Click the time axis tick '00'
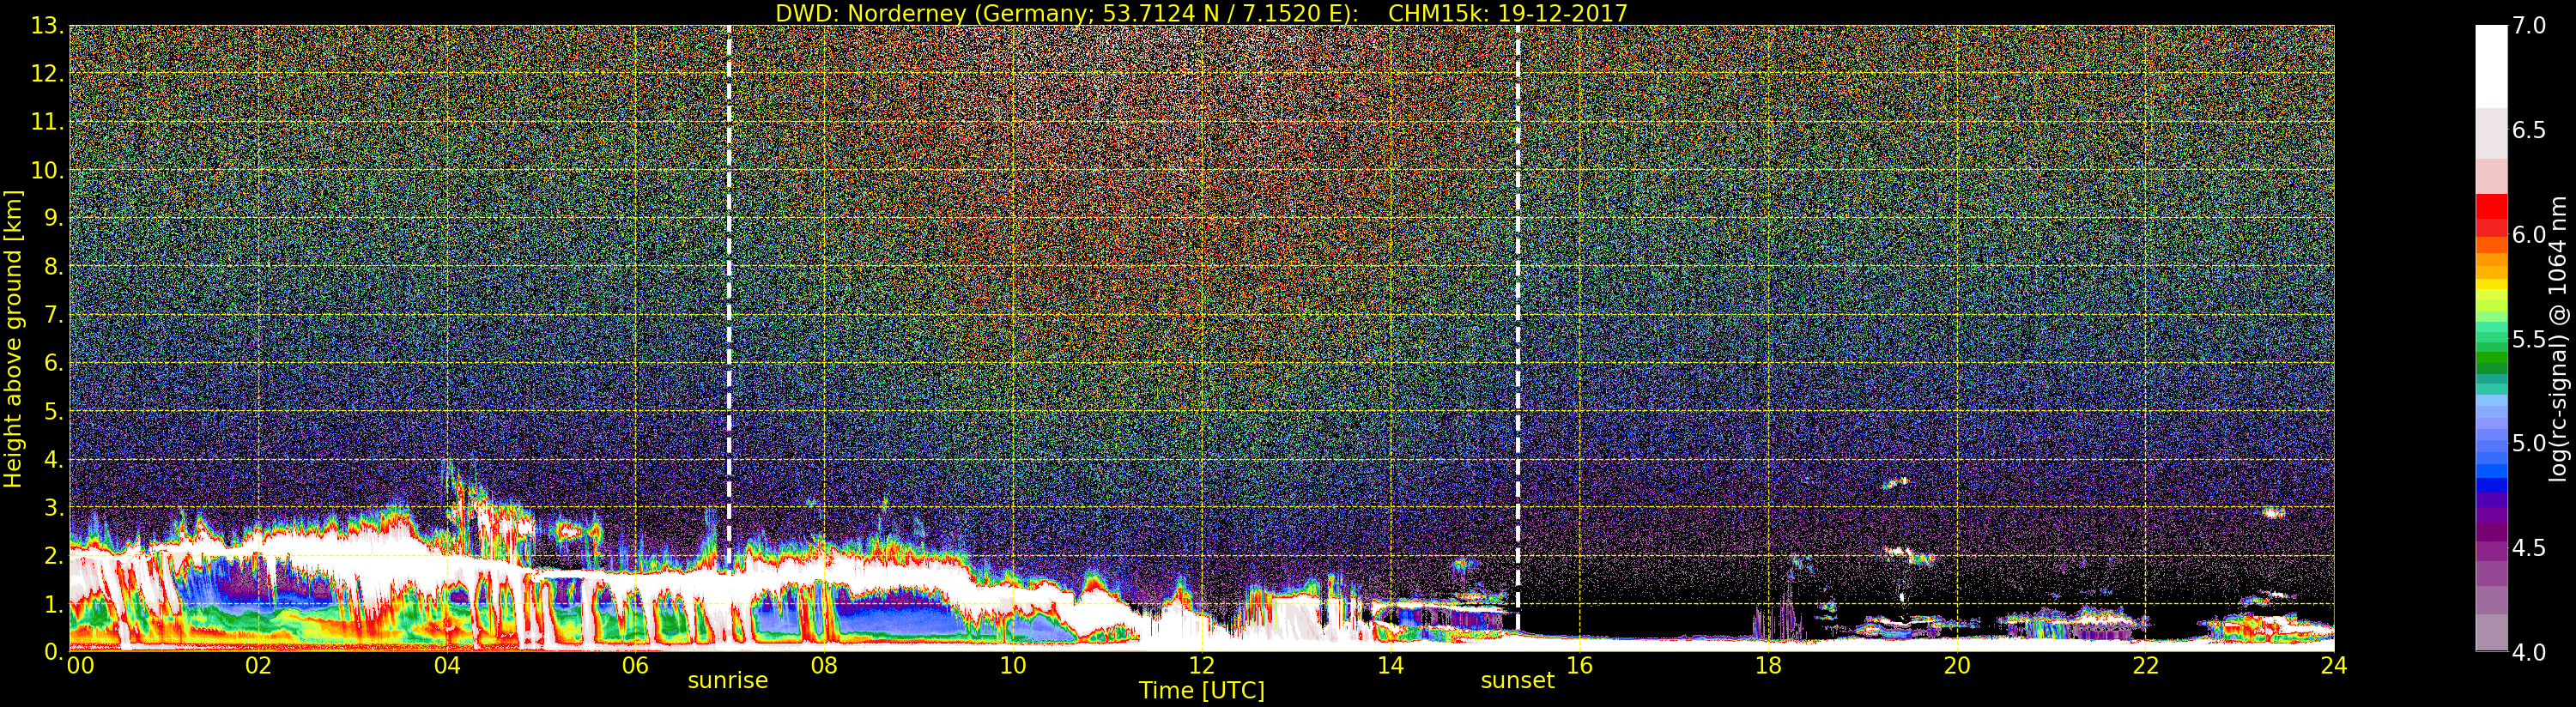Image resolution: width=2576 pixels, height=707 pixels. [x=80, y=665]
